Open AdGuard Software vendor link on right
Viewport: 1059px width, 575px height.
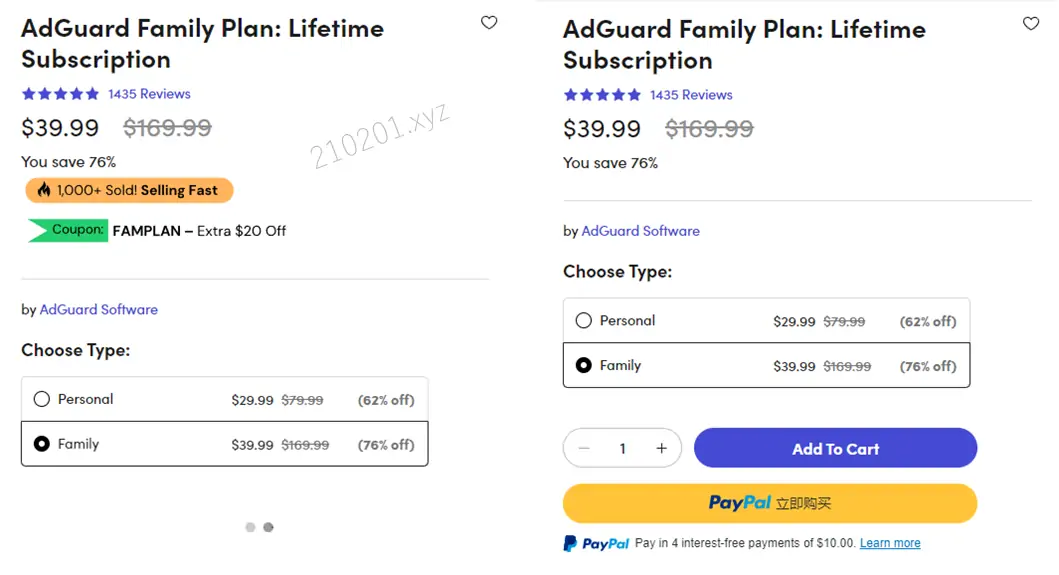pyautogui.click(x=640, y=231)
